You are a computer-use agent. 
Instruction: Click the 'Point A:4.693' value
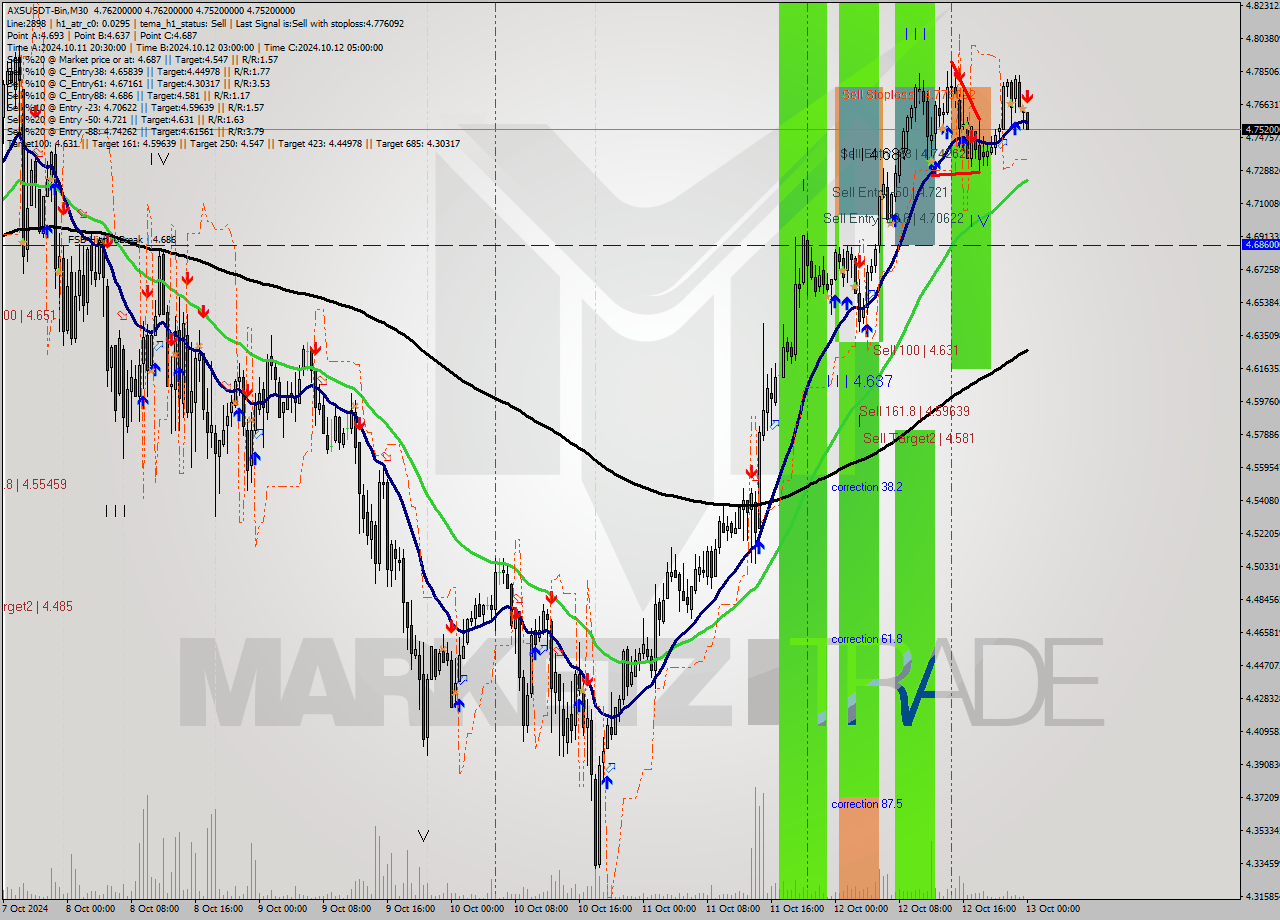pos(36,35)
